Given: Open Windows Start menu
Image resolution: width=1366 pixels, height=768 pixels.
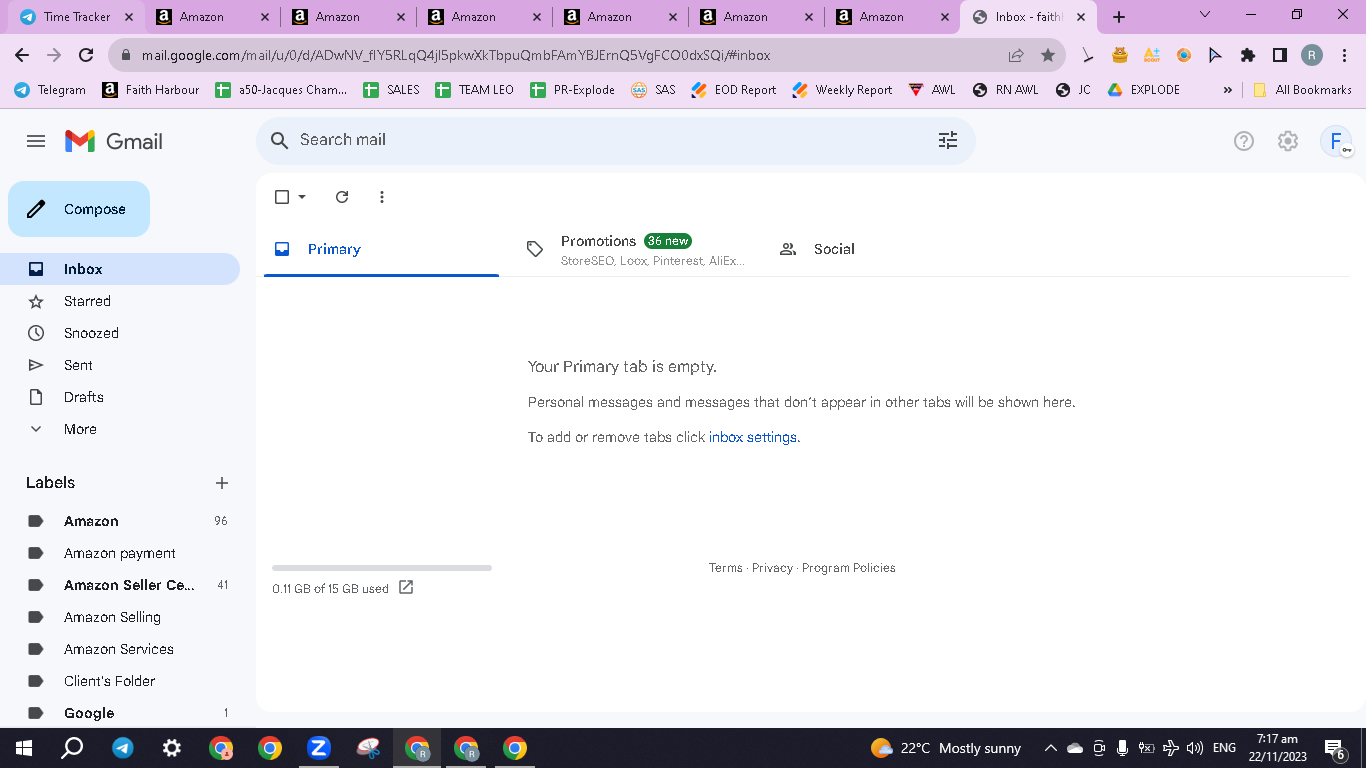Looking at the screenshot, I should tap(23, 748).
